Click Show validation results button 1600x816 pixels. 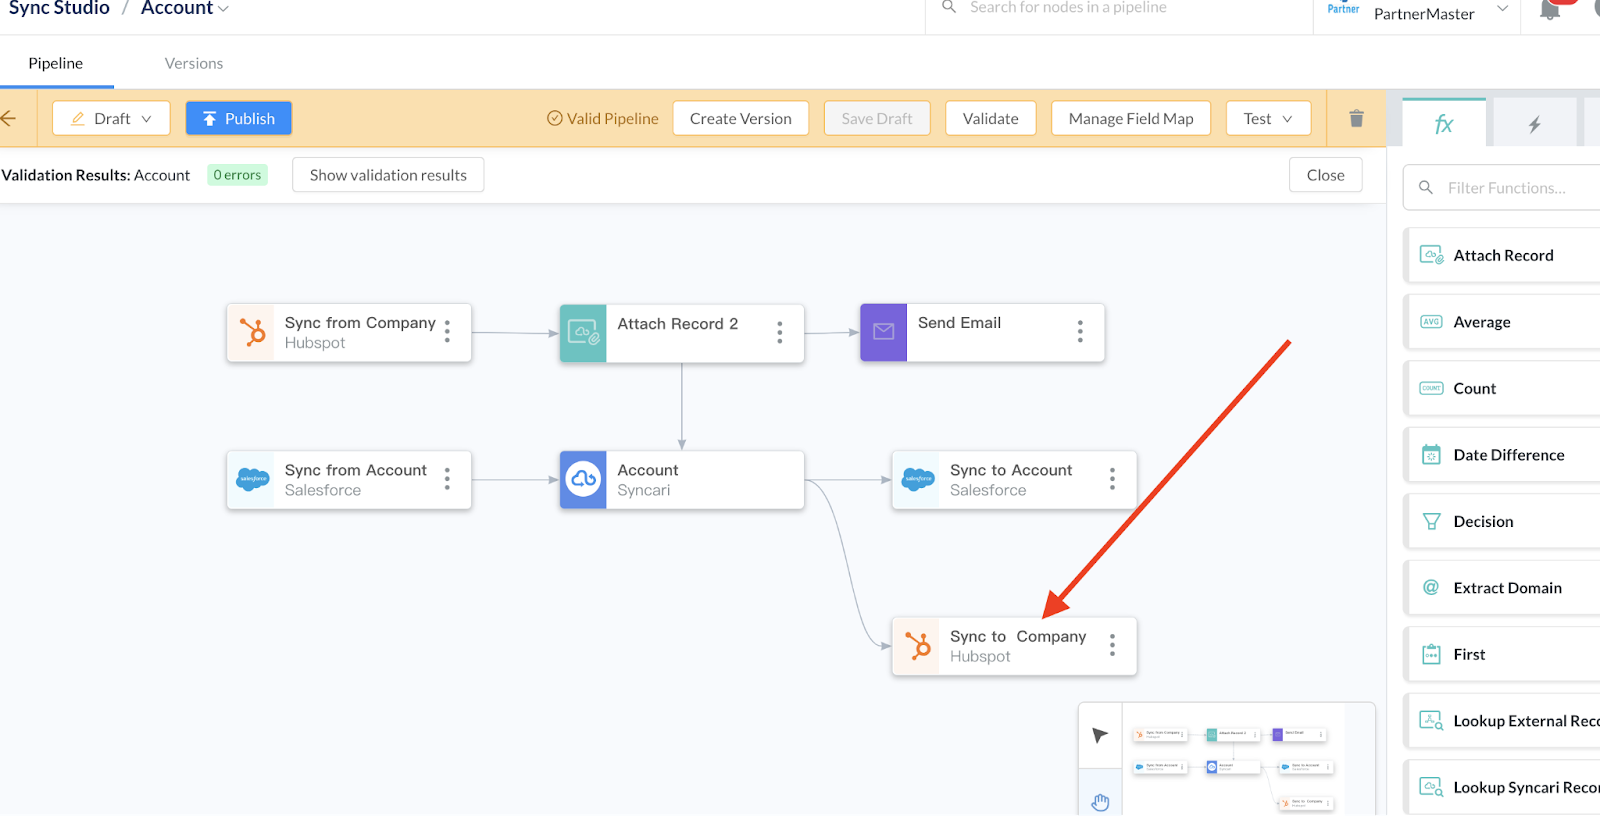coord(388,175)
